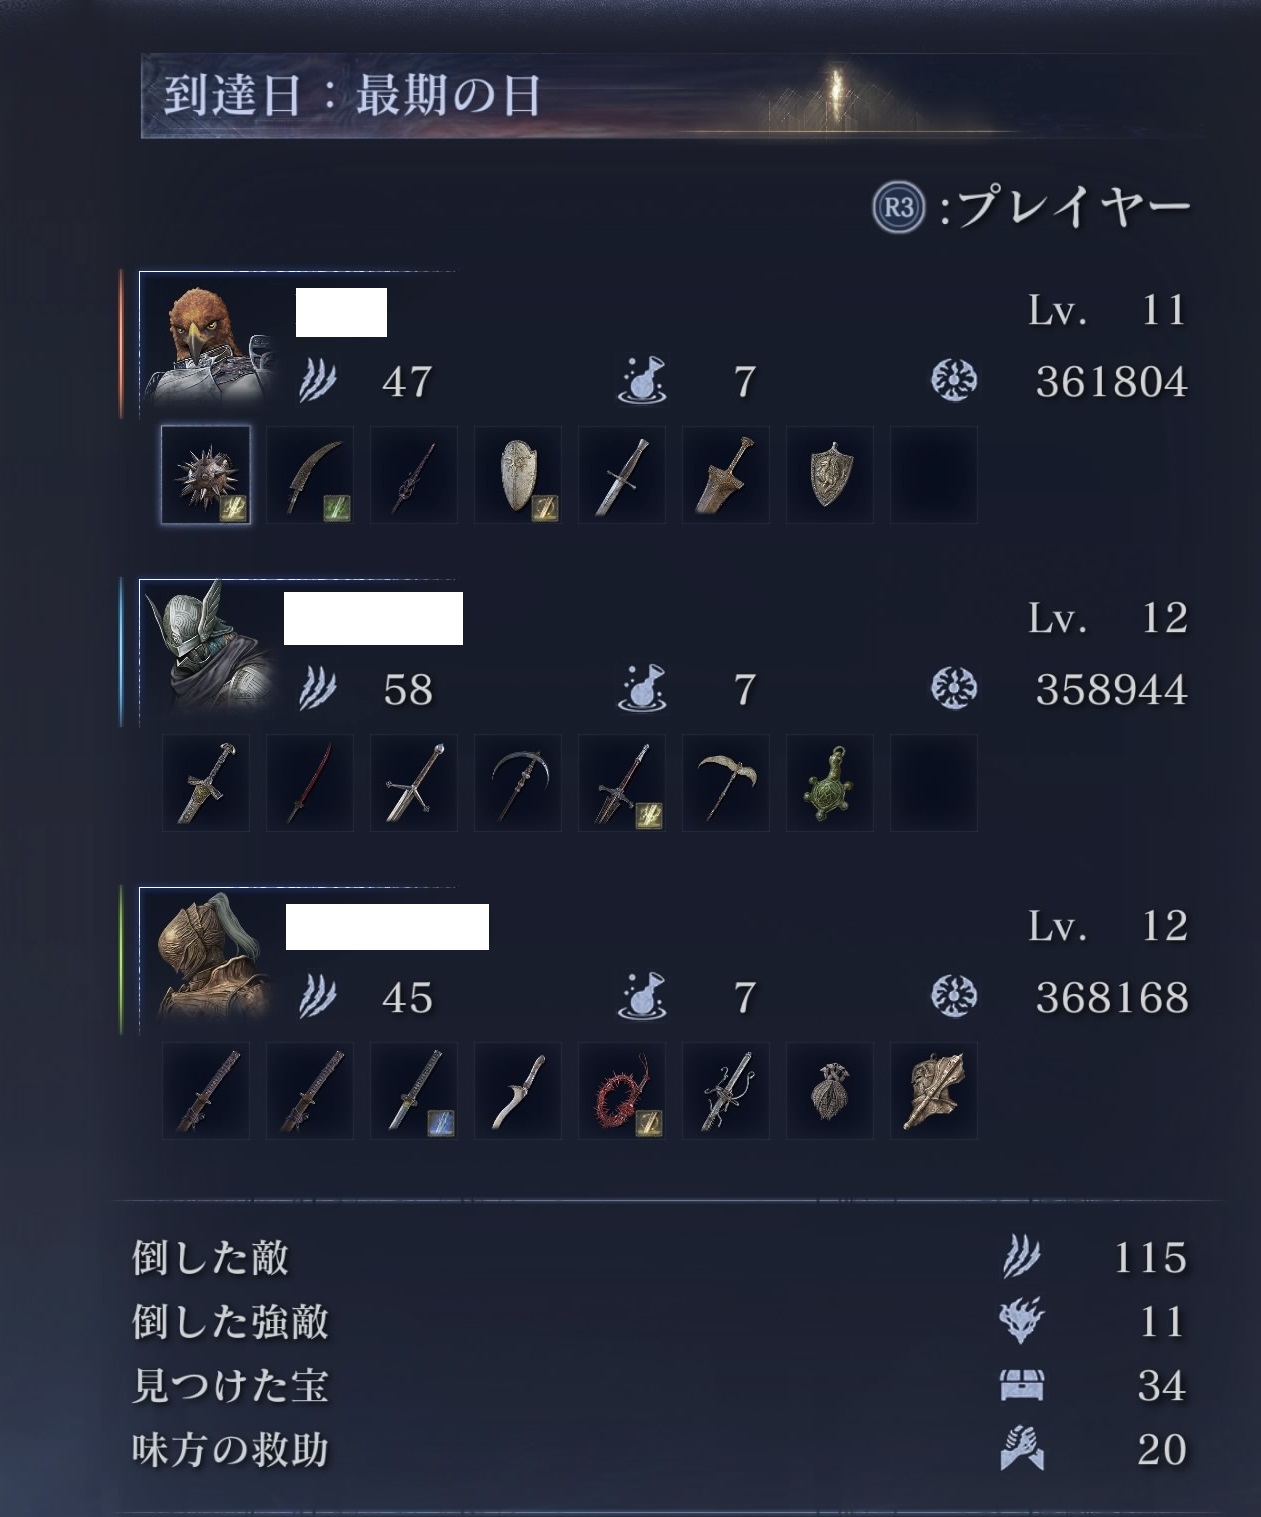Image resolution: width=1261 pixels, height=1517 pixels.
Task: Select the katana with blue badge icon
Action: point(414,1091)
